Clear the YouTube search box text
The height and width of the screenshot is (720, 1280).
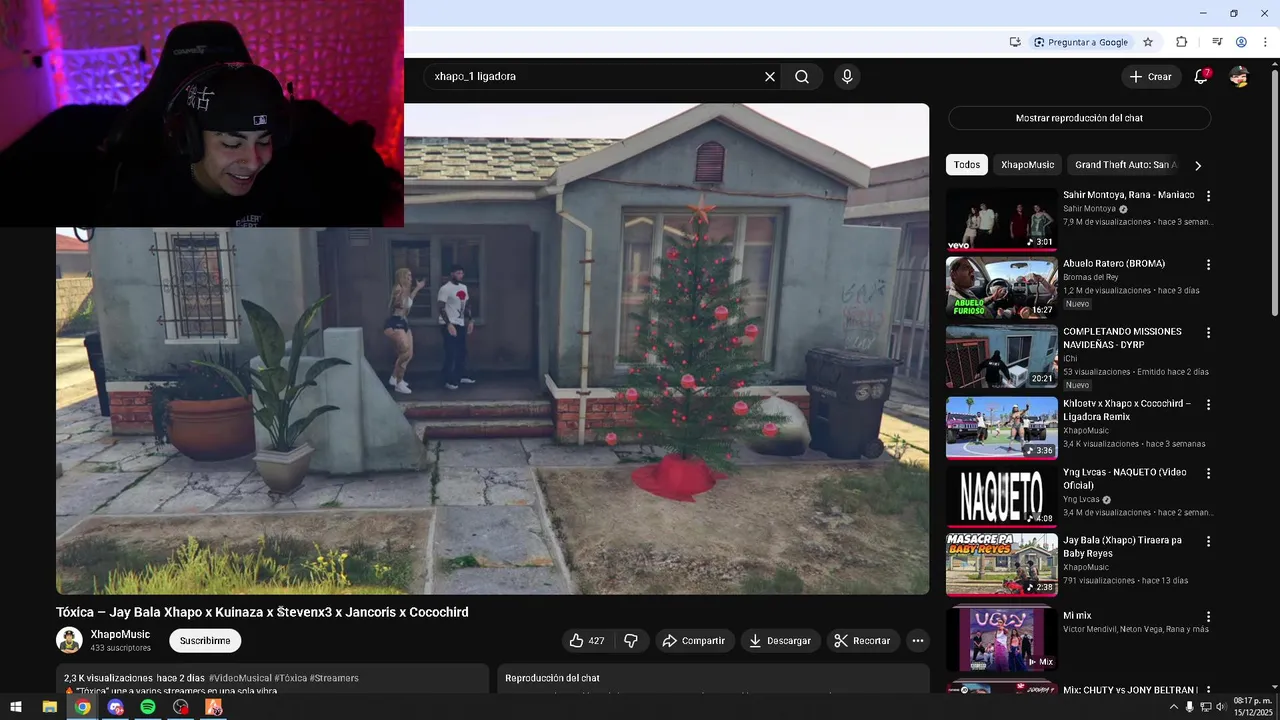tap(770, 76)
